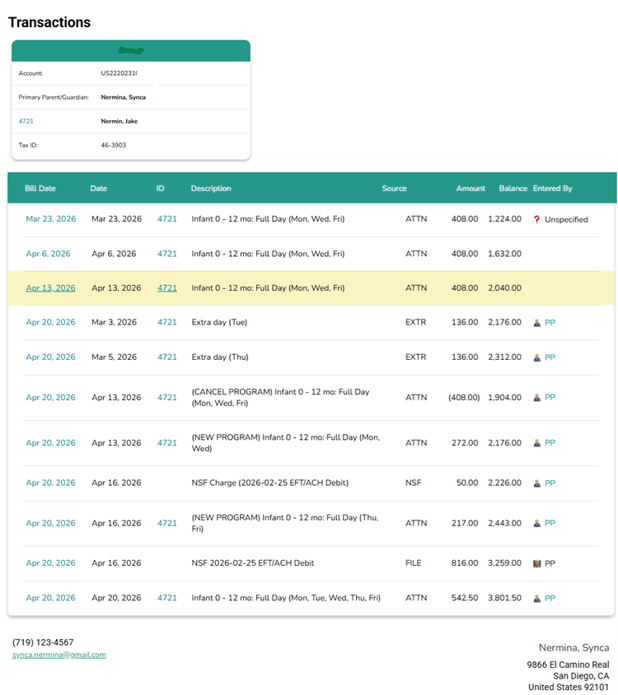Click the Description column header
Viewport: 618px width, 695px height.
pyautogui.click(x=211, y=188)
